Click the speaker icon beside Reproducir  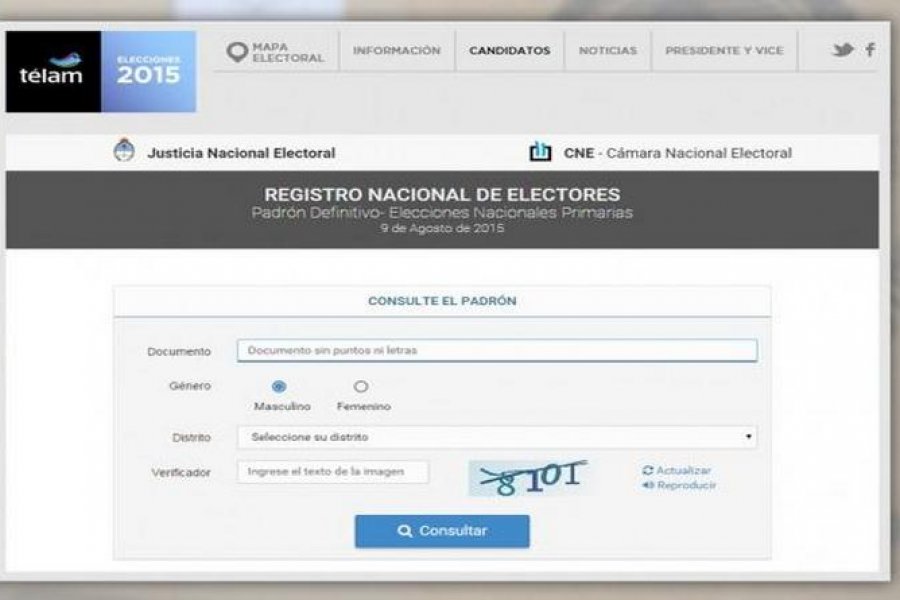point(648,486)
